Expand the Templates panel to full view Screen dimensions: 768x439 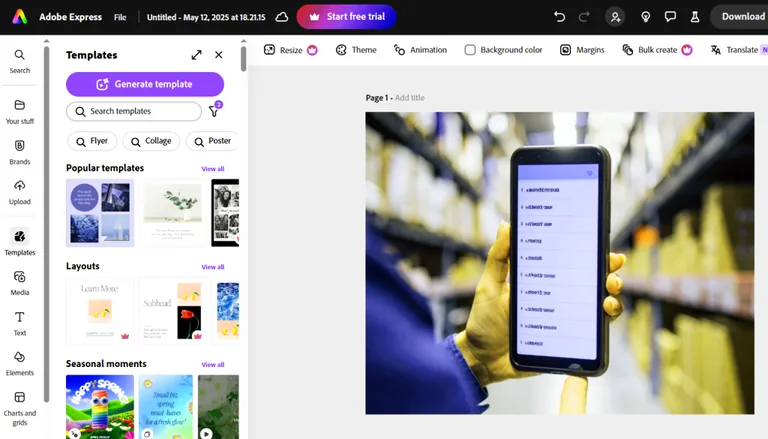(196, 55)
